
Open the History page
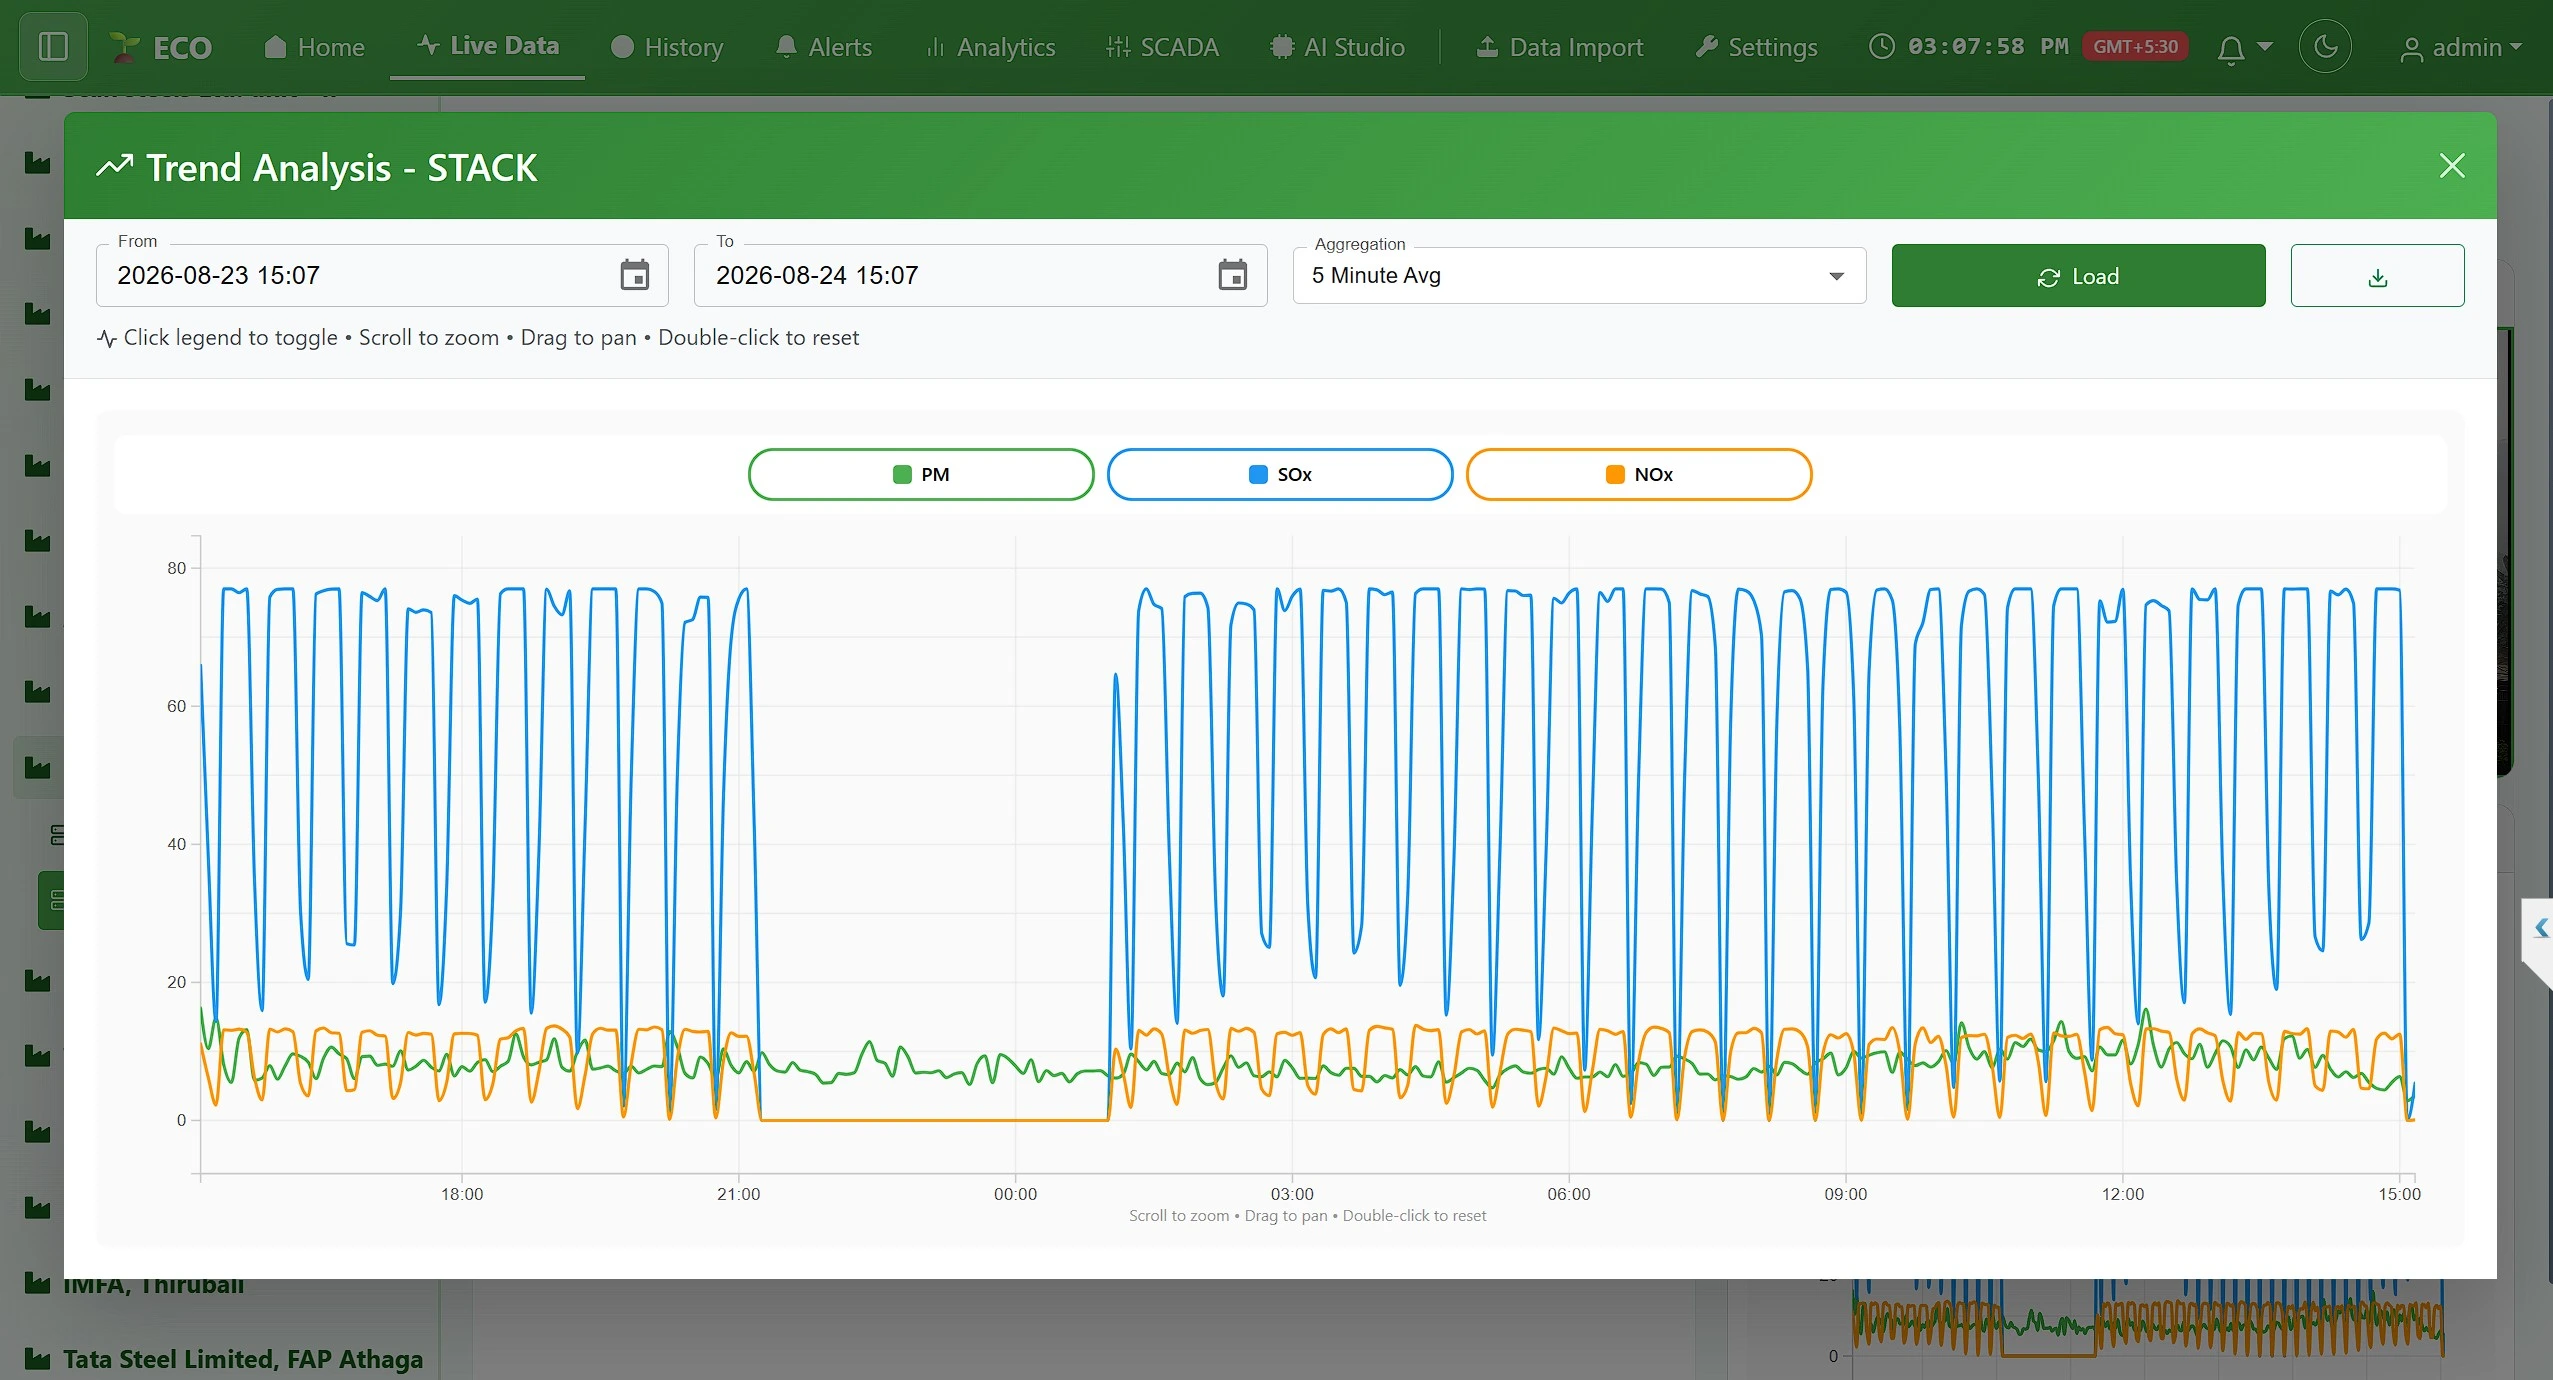(666, 47)
